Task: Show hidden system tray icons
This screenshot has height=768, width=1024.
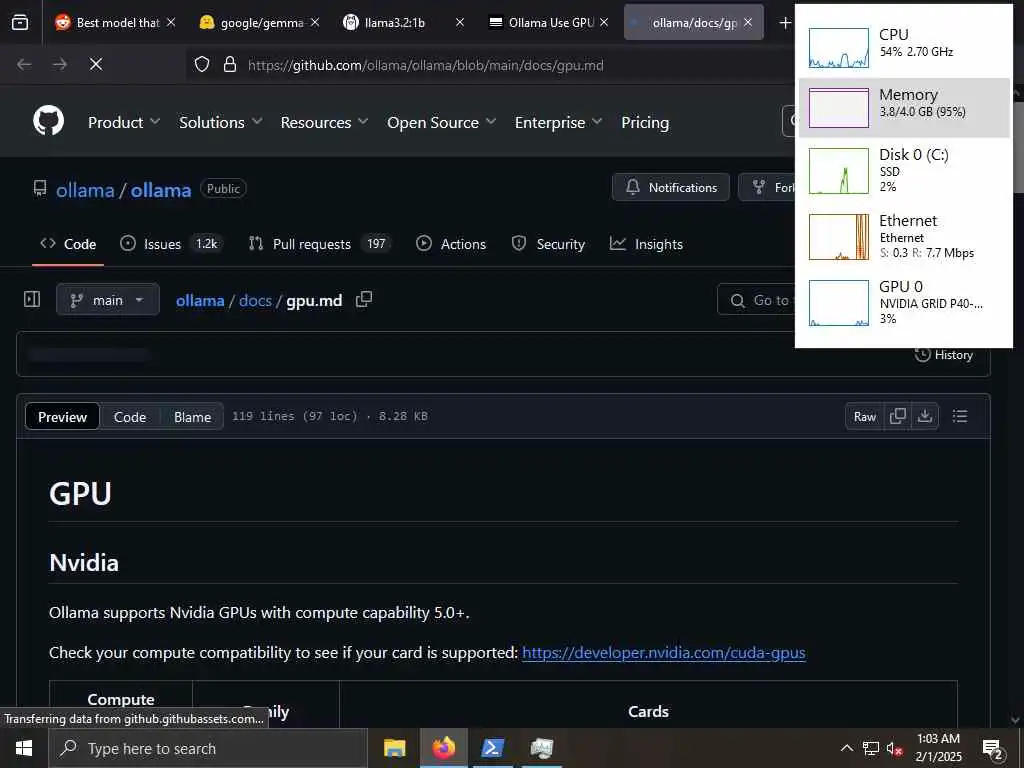Action: point(846,748)
